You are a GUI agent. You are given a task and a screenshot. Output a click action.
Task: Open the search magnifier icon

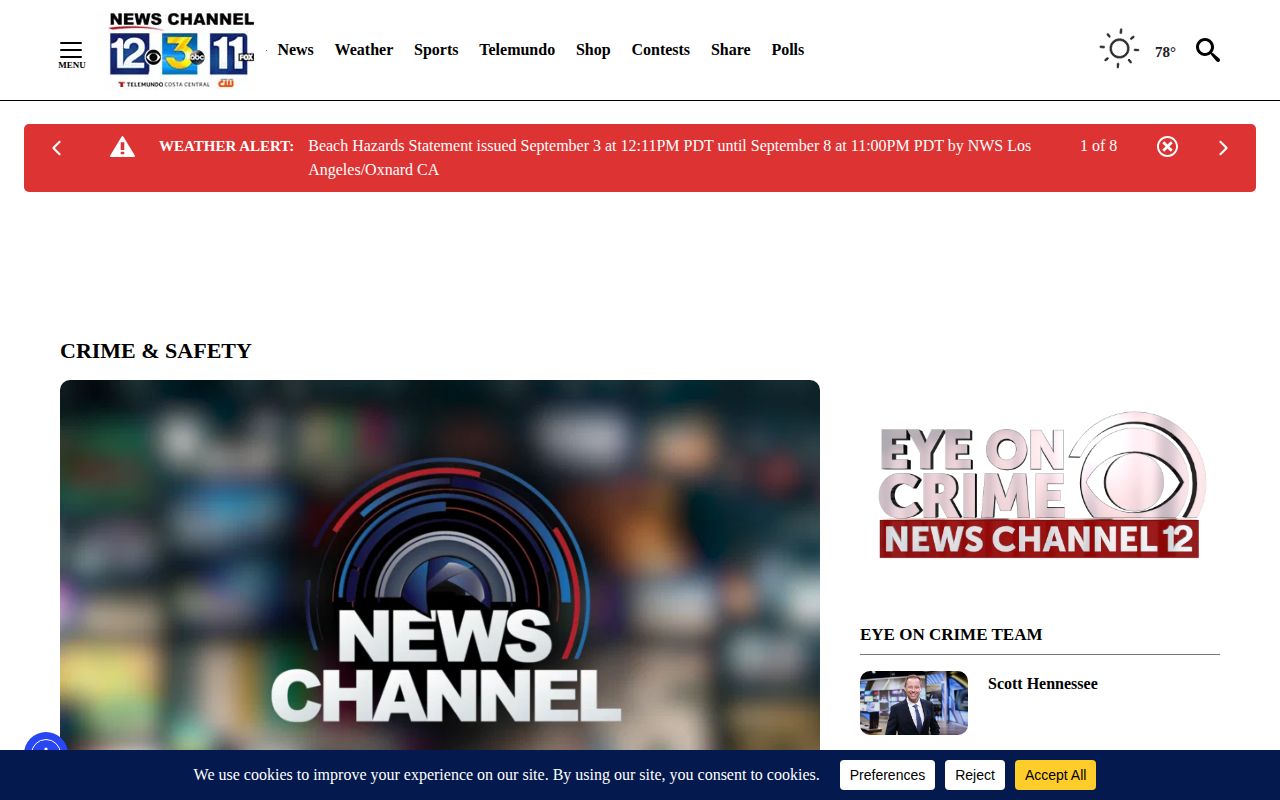[x=1208, y=50]
